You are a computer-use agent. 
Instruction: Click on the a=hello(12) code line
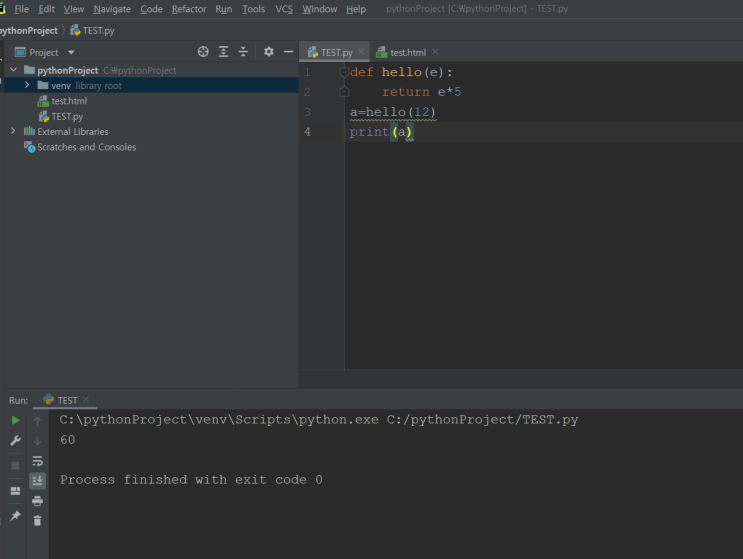[393, 112]
